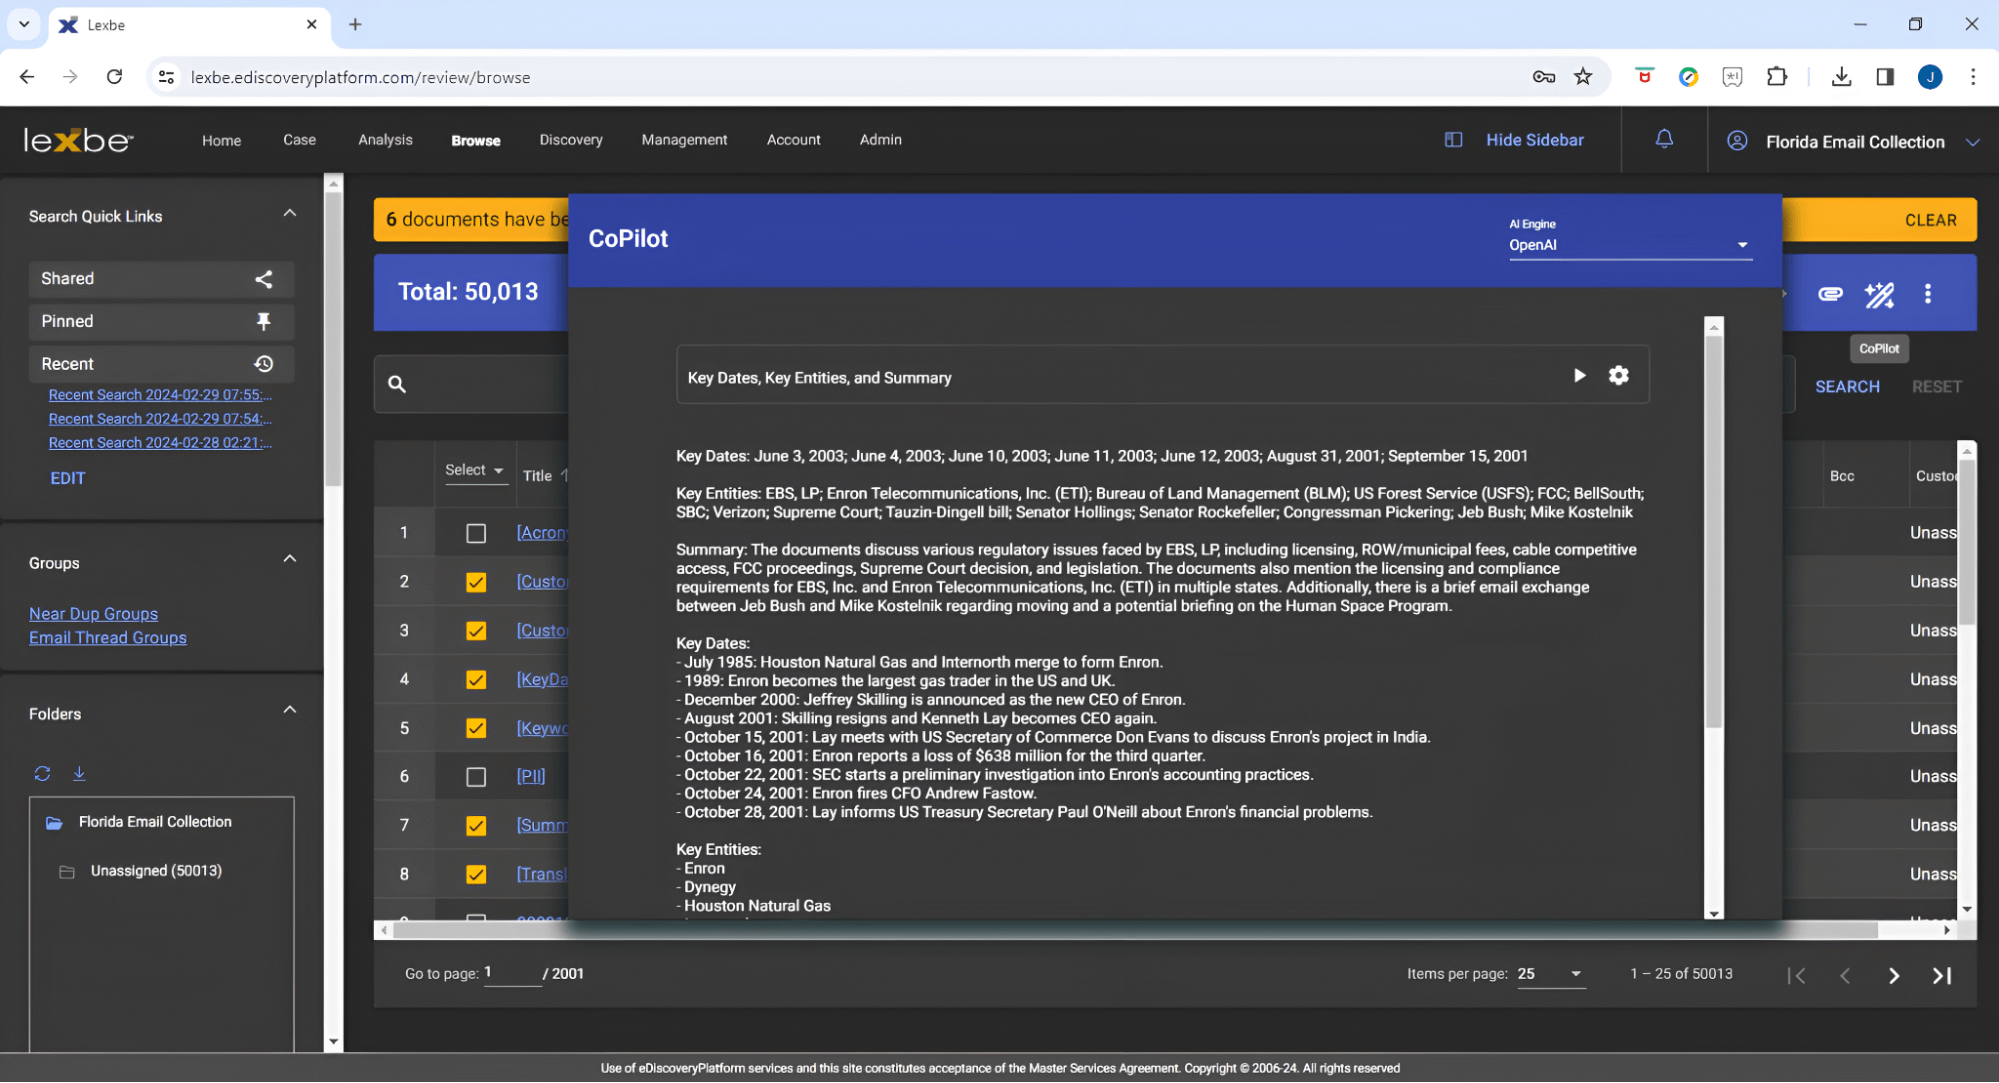Open the Select dropdown in table header
The image size is (1999, 1083).
[x=475, y=471]
